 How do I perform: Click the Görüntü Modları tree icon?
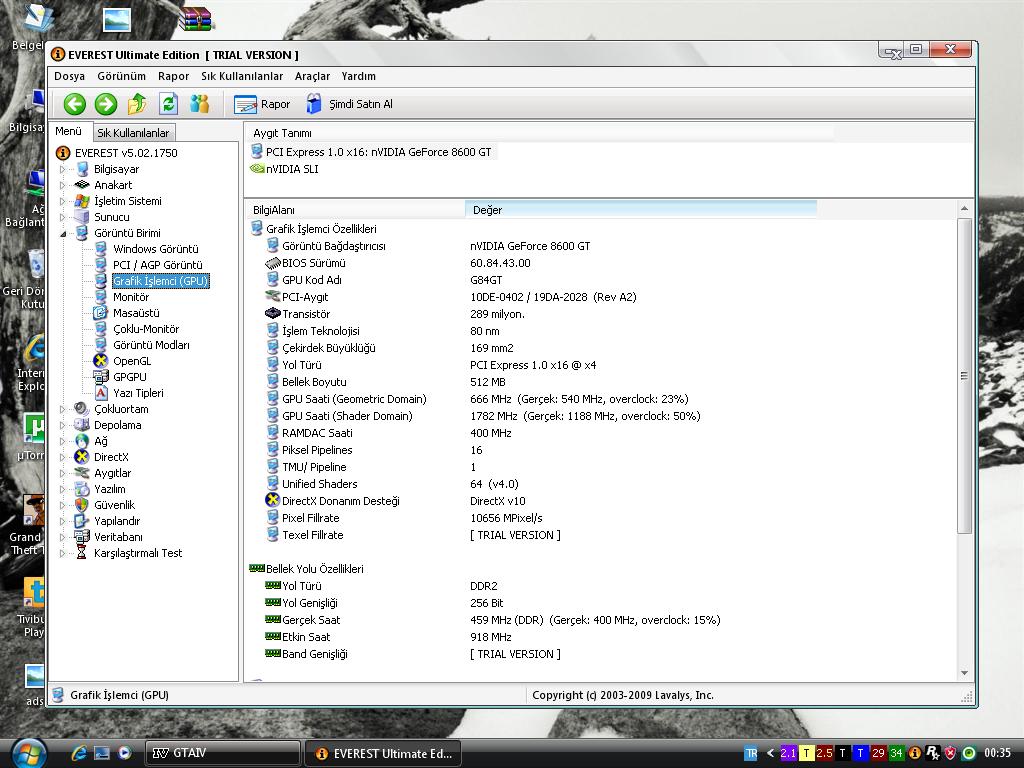point(101,345)
